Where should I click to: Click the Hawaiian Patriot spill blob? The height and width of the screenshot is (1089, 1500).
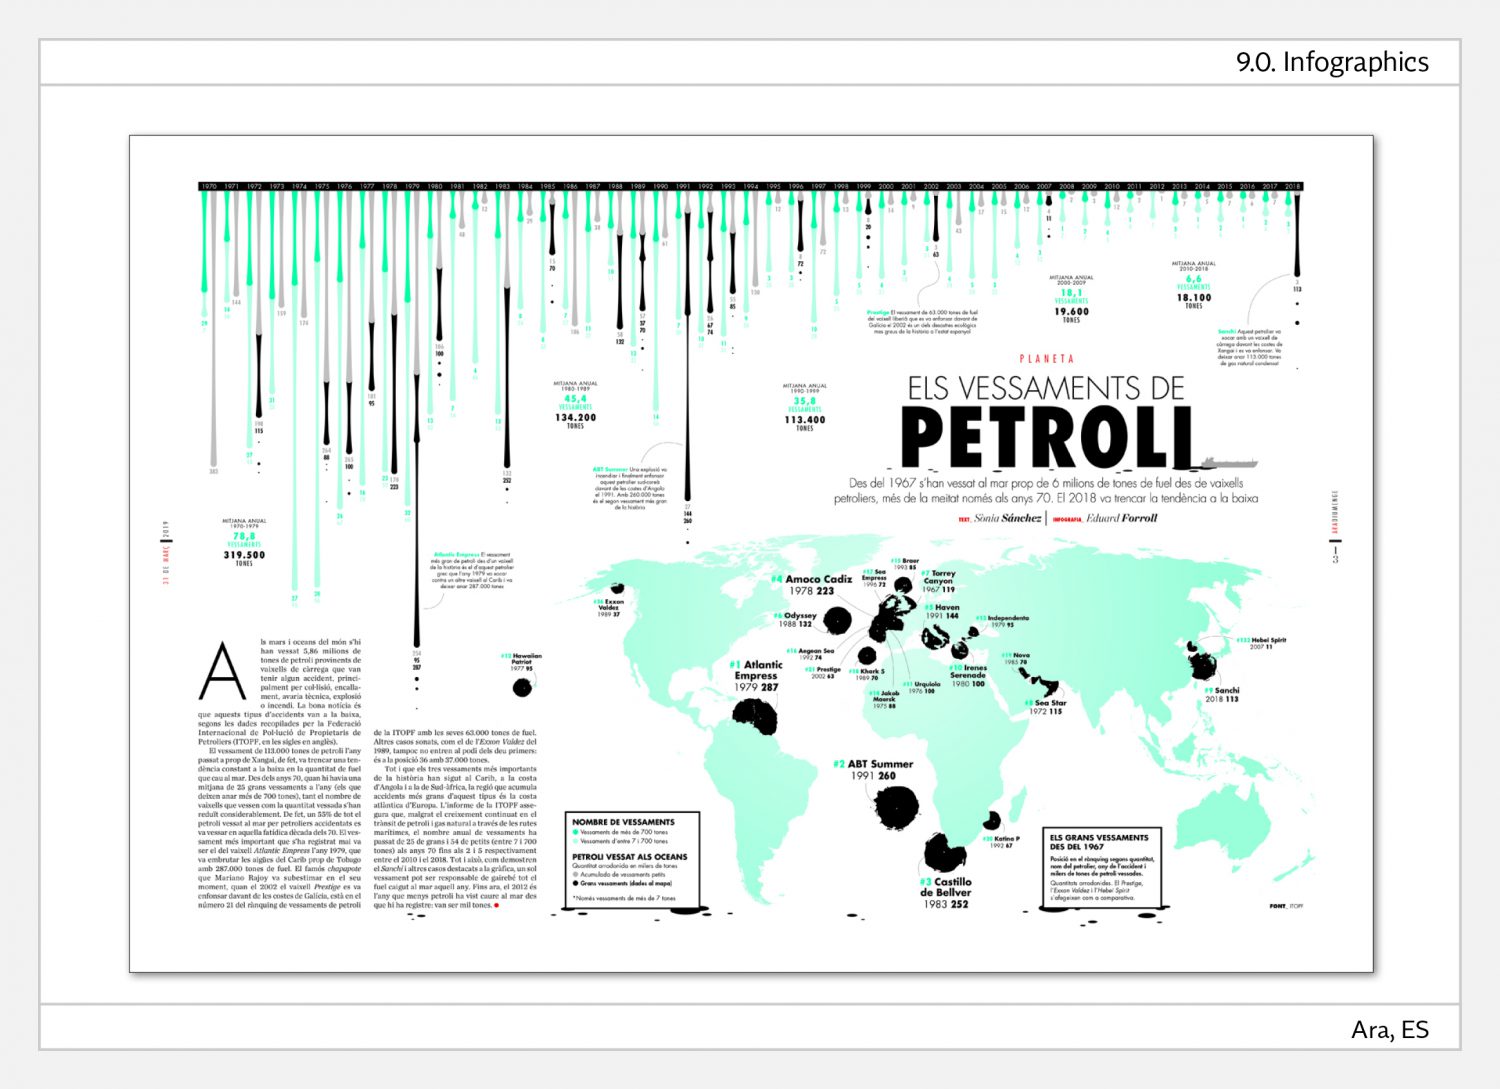tap(523, 687)
